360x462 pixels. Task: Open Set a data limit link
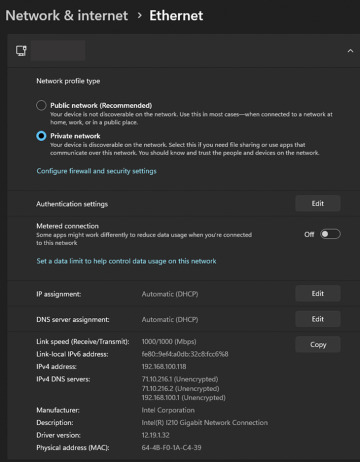click(126, 261)
